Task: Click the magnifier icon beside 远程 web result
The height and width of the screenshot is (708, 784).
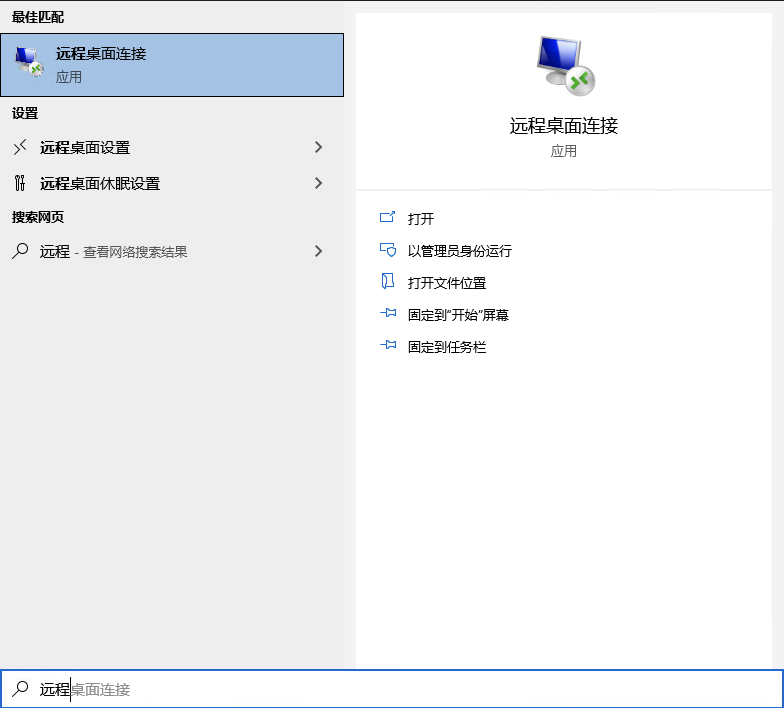Action: point(20,250)
